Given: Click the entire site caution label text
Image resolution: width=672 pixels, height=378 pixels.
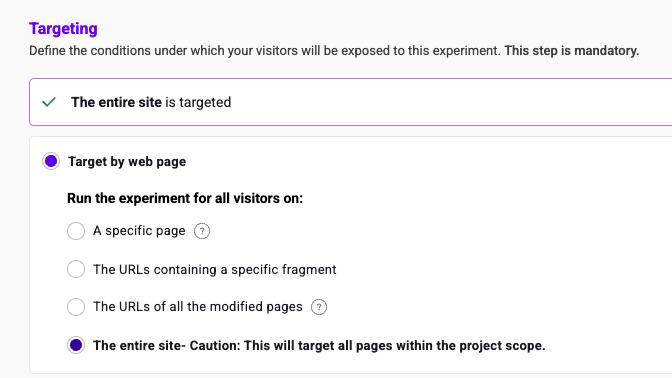Looking at the screenshot, I should [x=319, y=345].
